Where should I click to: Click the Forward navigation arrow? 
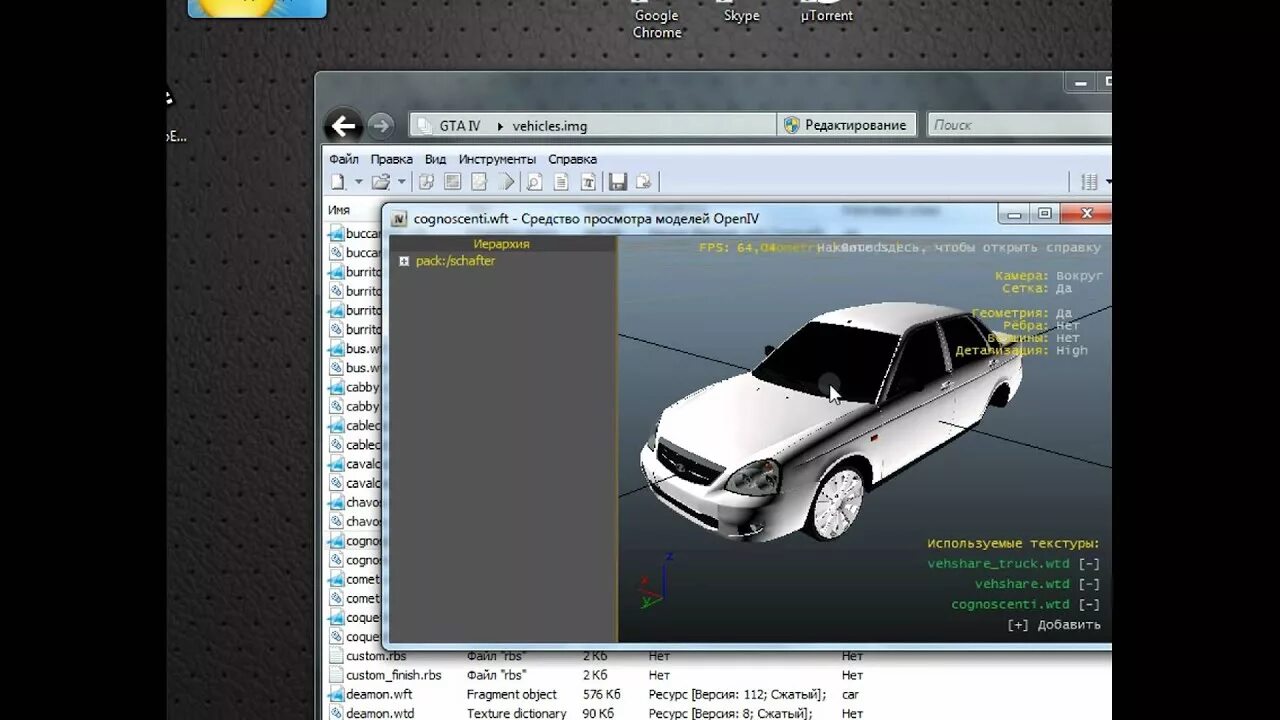380,125
